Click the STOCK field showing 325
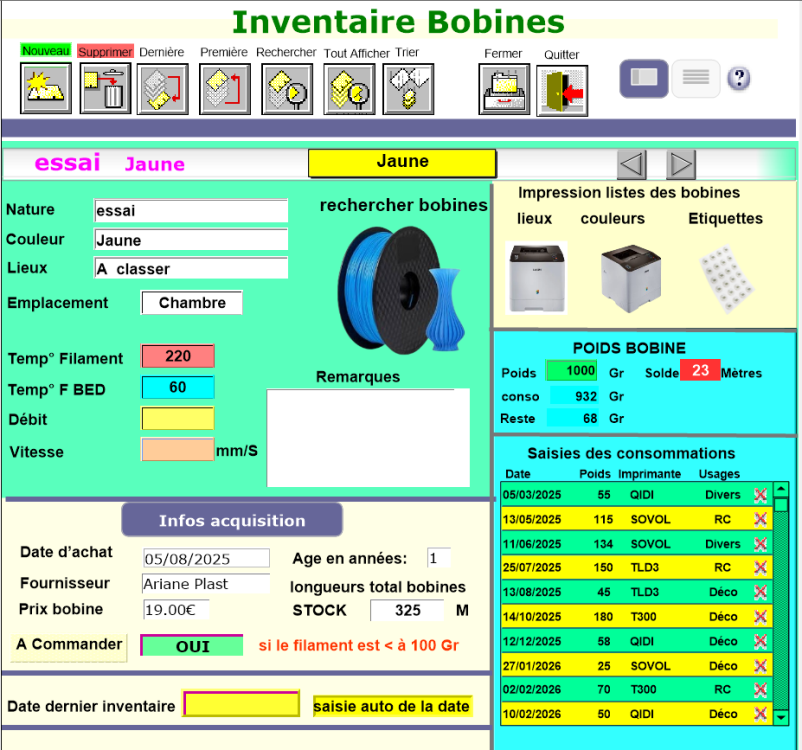802x750 pixels. tap(408, 610)
